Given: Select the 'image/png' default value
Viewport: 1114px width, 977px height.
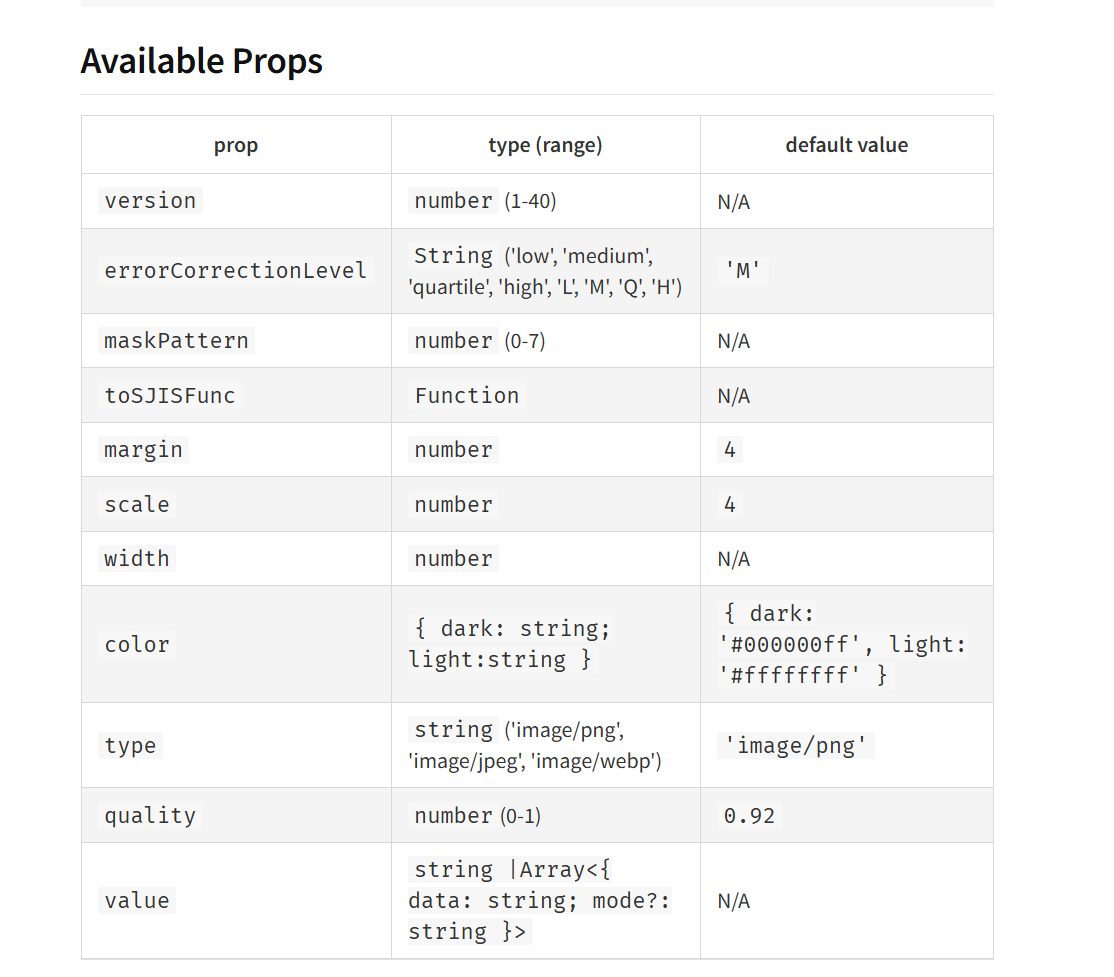Looking at the screenshot, I should pos(796,745).
